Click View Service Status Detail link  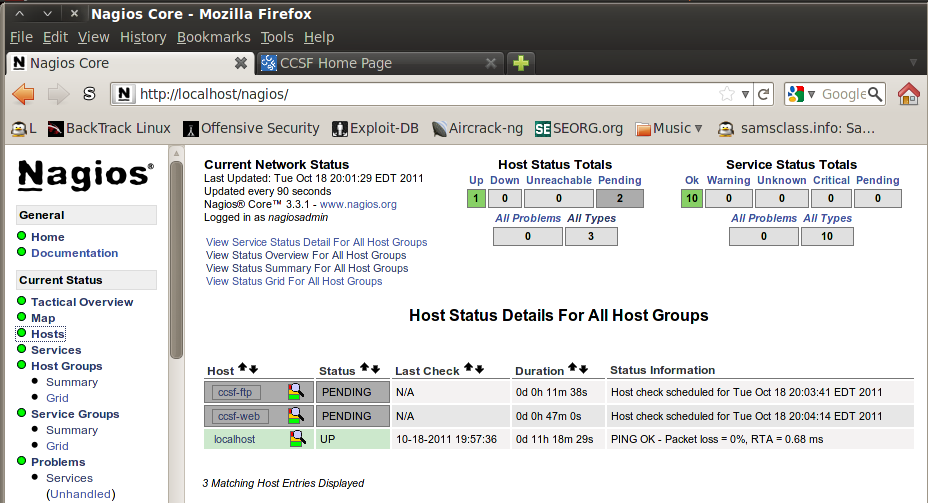(x=317, y=242)
